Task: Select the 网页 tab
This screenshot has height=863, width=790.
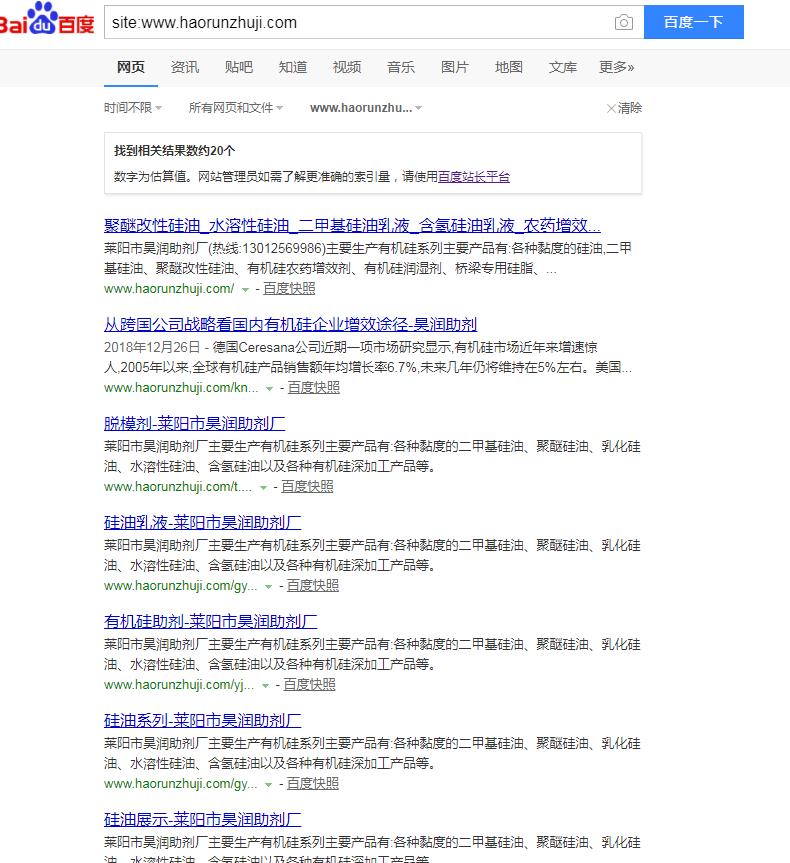Action: 130,67
